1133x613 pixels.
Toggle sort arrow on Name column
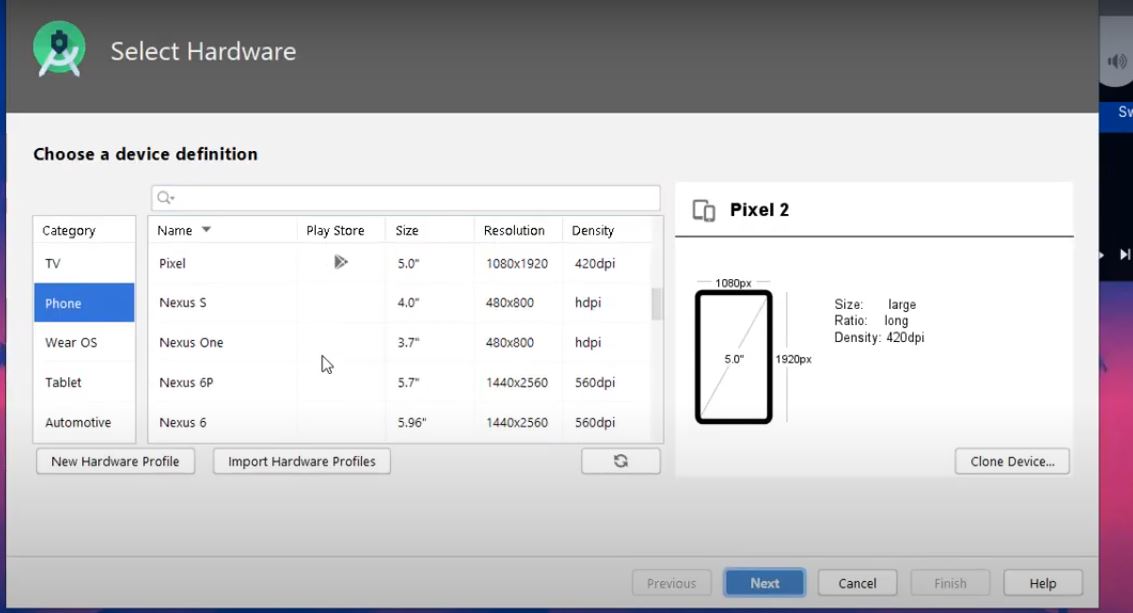206,230
